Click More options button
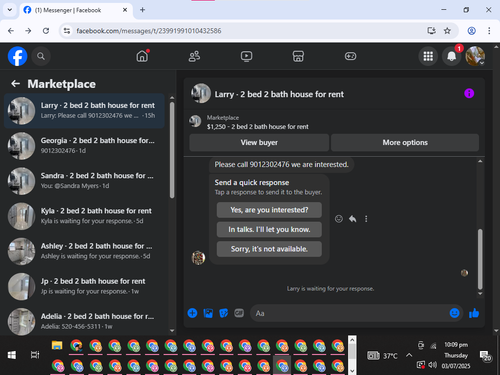500x375 pixels. tap(405, 143)
